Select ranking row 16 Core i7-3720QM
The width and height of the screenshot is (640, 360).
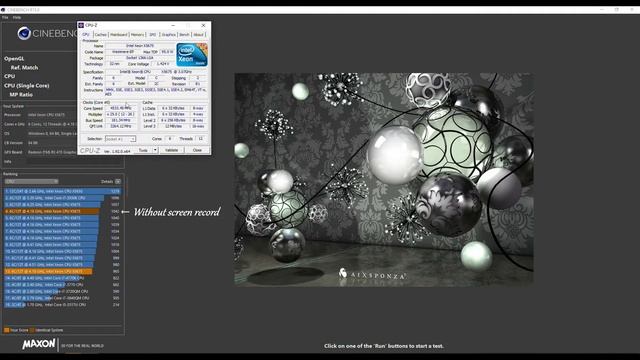63,291
